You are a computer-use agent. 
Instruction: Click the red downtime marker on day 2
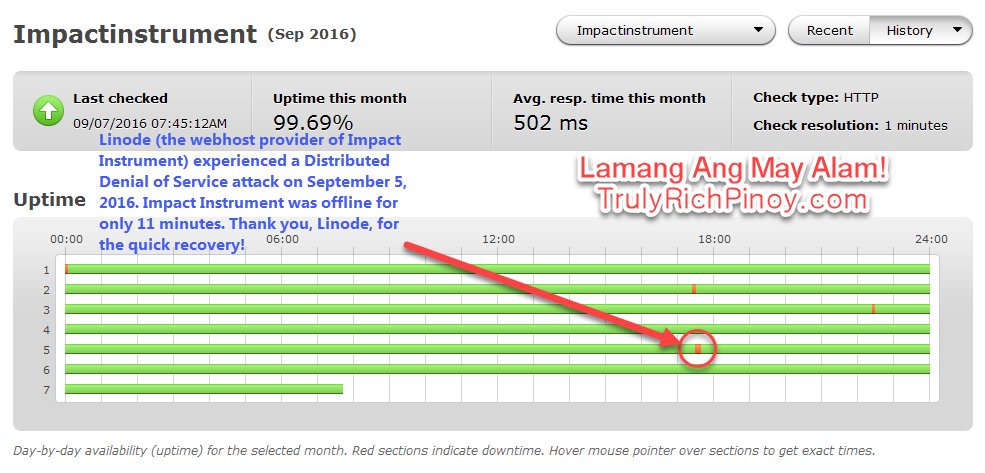click(694, 289)
